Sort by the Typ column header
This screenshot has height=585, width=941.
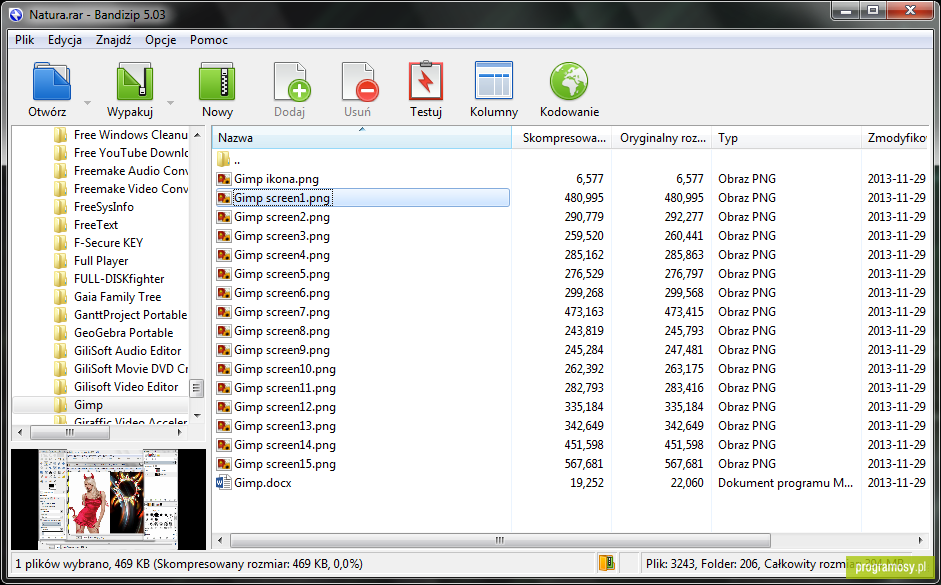click(x=786, y=137)
